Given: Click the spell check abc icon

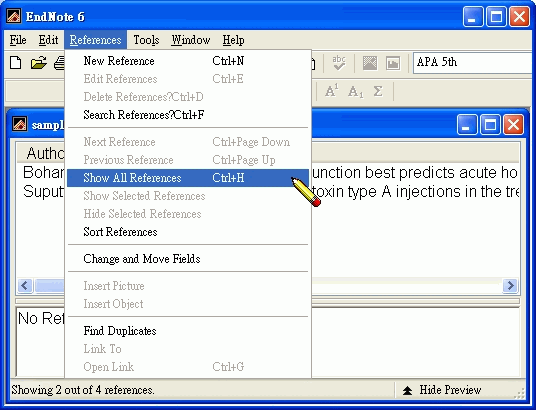Looking at the screenshot, I should (339, 63).
